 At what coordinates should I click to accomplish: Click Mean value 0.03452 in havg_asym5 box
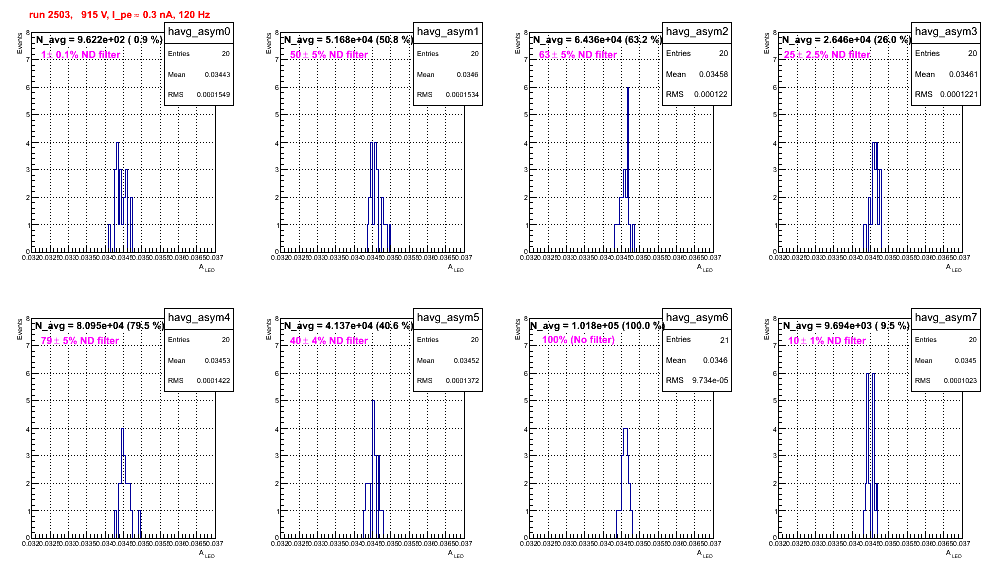[466, 360]
